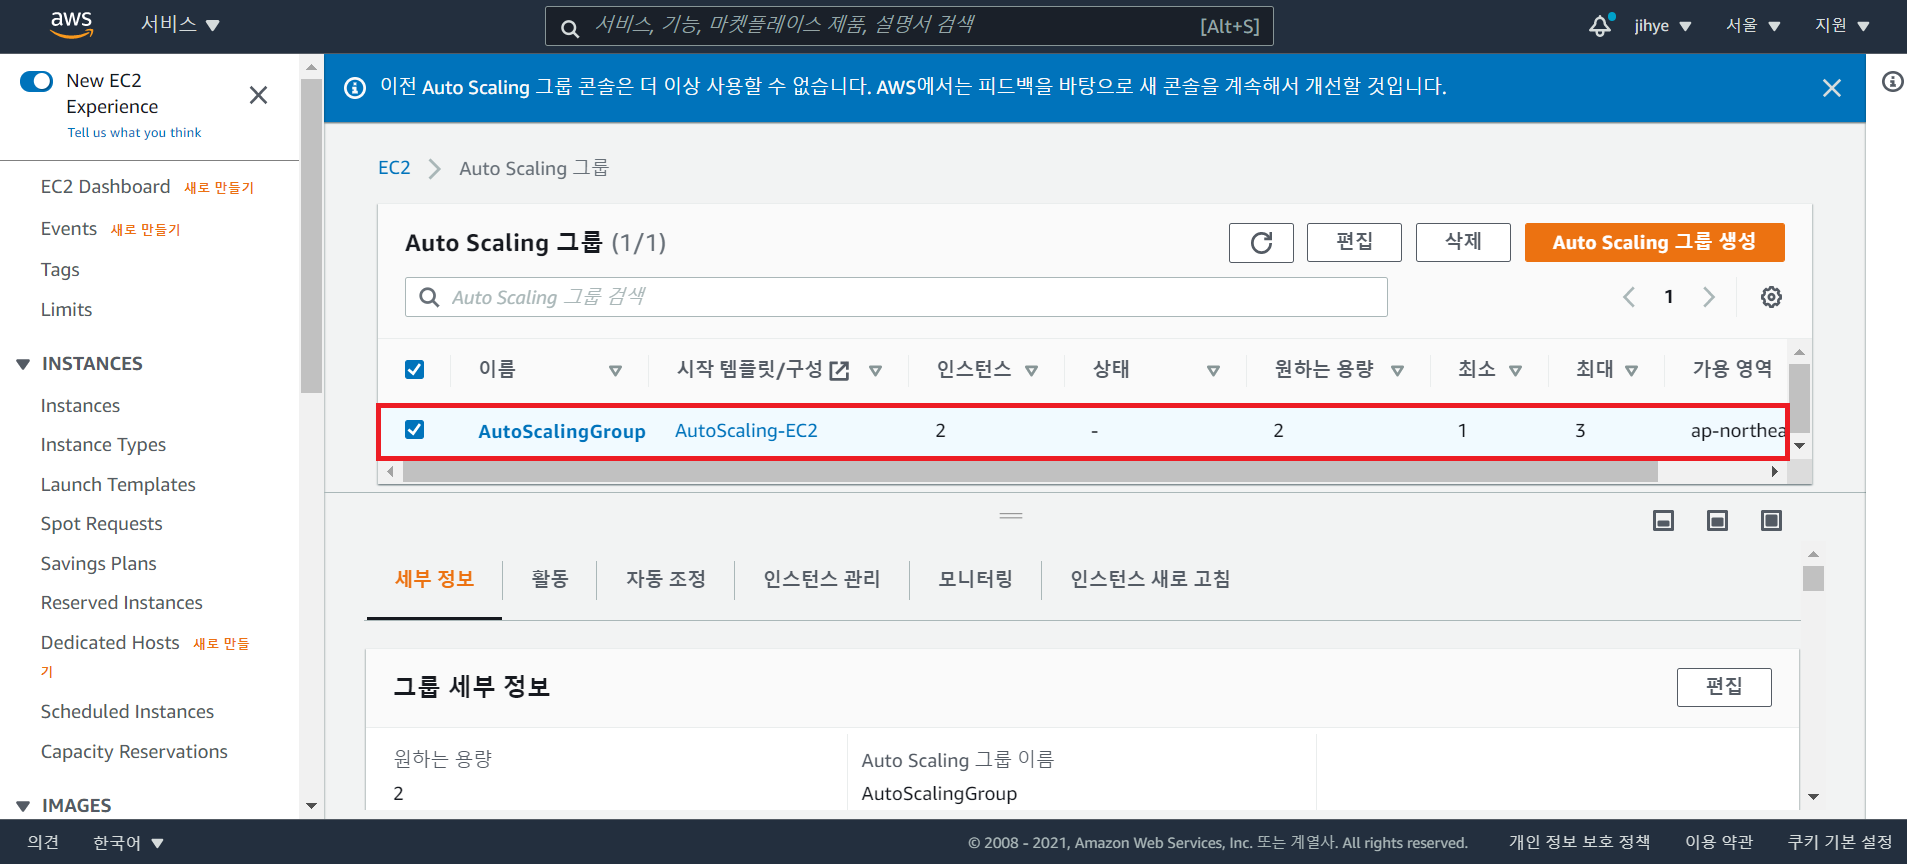Open the jihye account dropdown
Screen dimensions: 1907x864
pos(1663,26)
